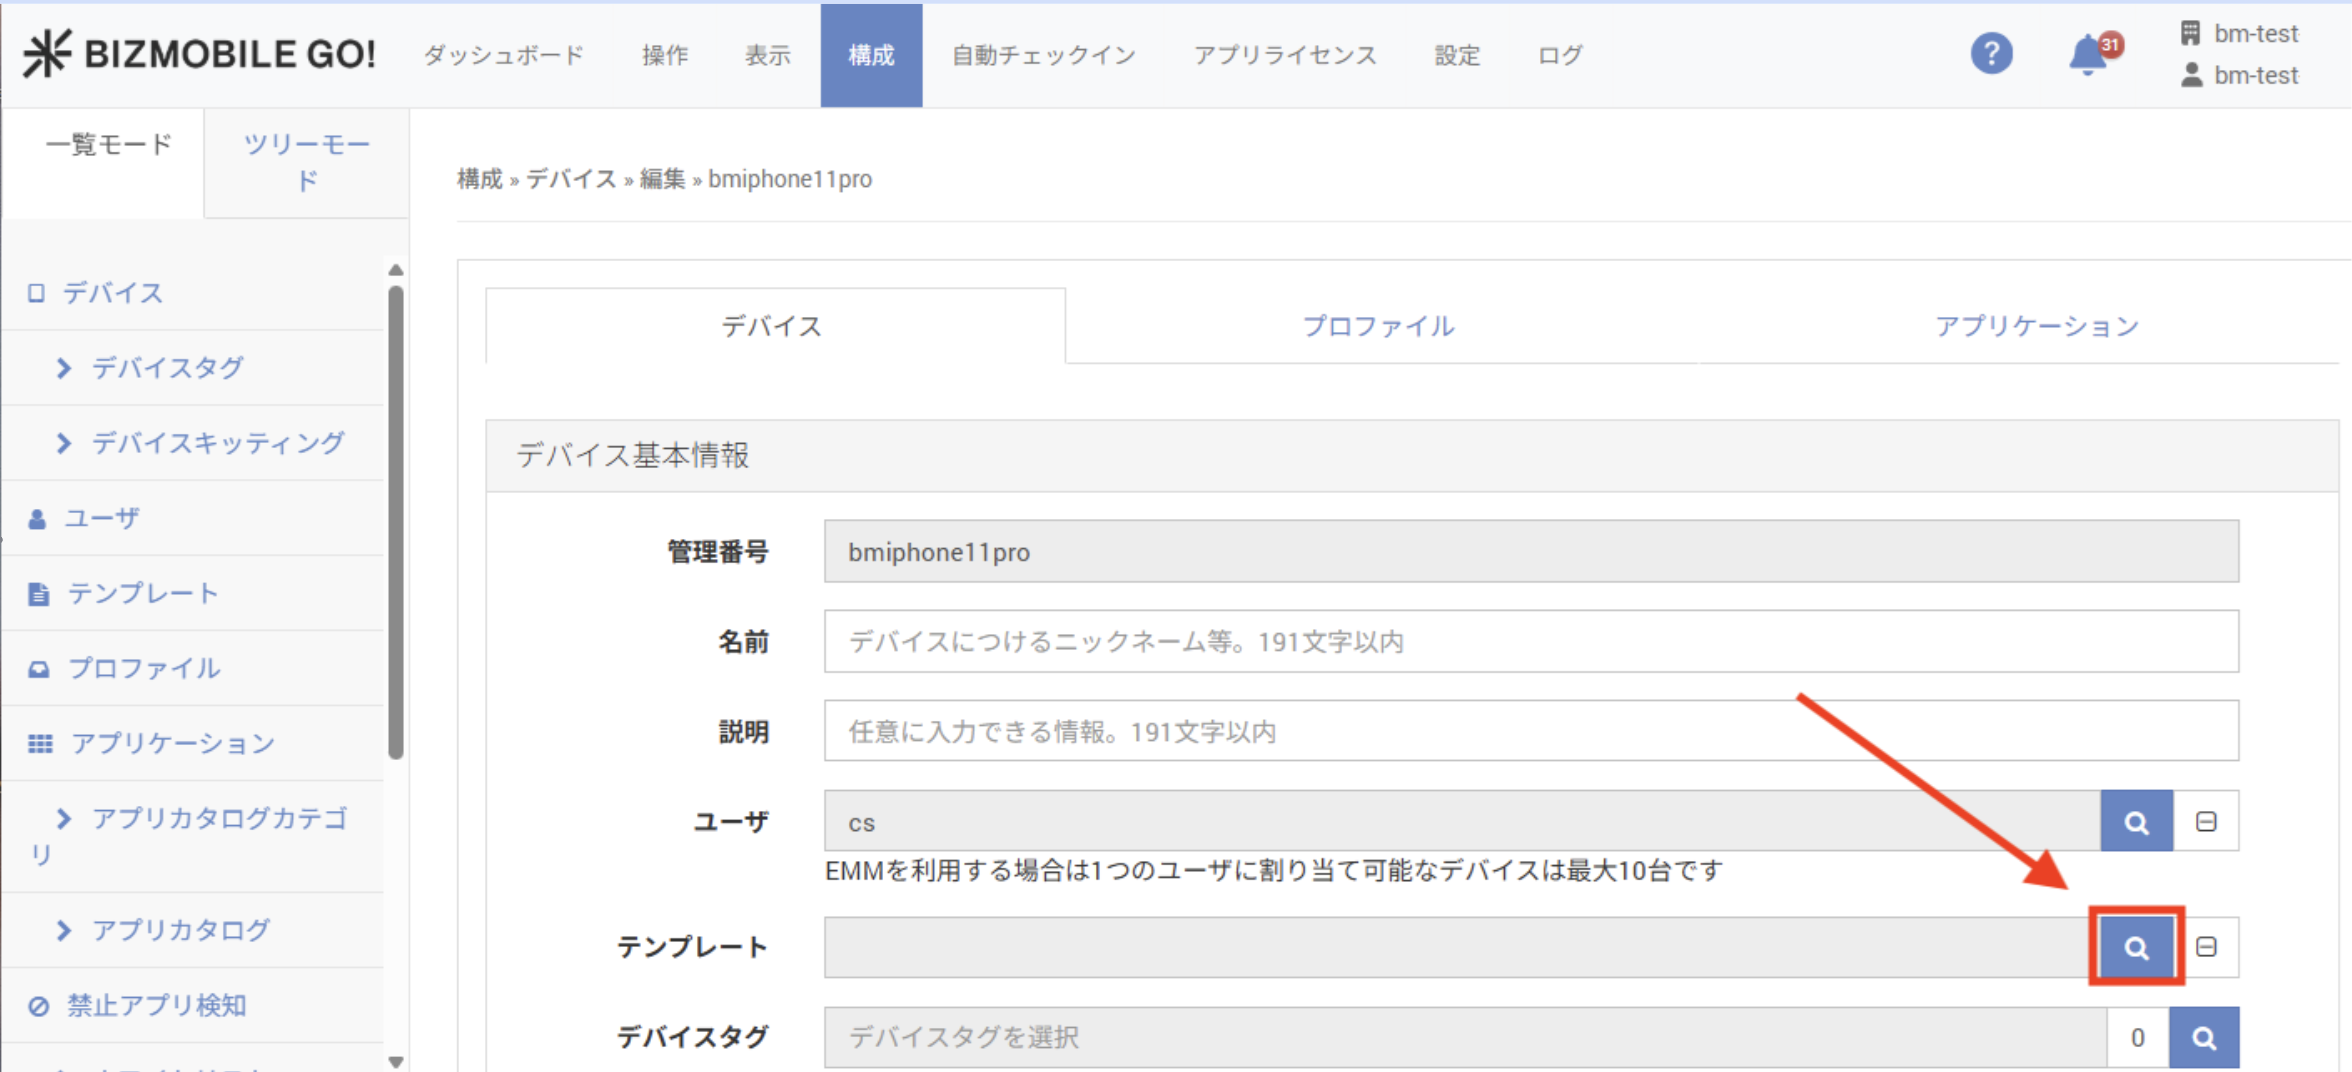Click the user field search magnifier button

pos(2135,822)
